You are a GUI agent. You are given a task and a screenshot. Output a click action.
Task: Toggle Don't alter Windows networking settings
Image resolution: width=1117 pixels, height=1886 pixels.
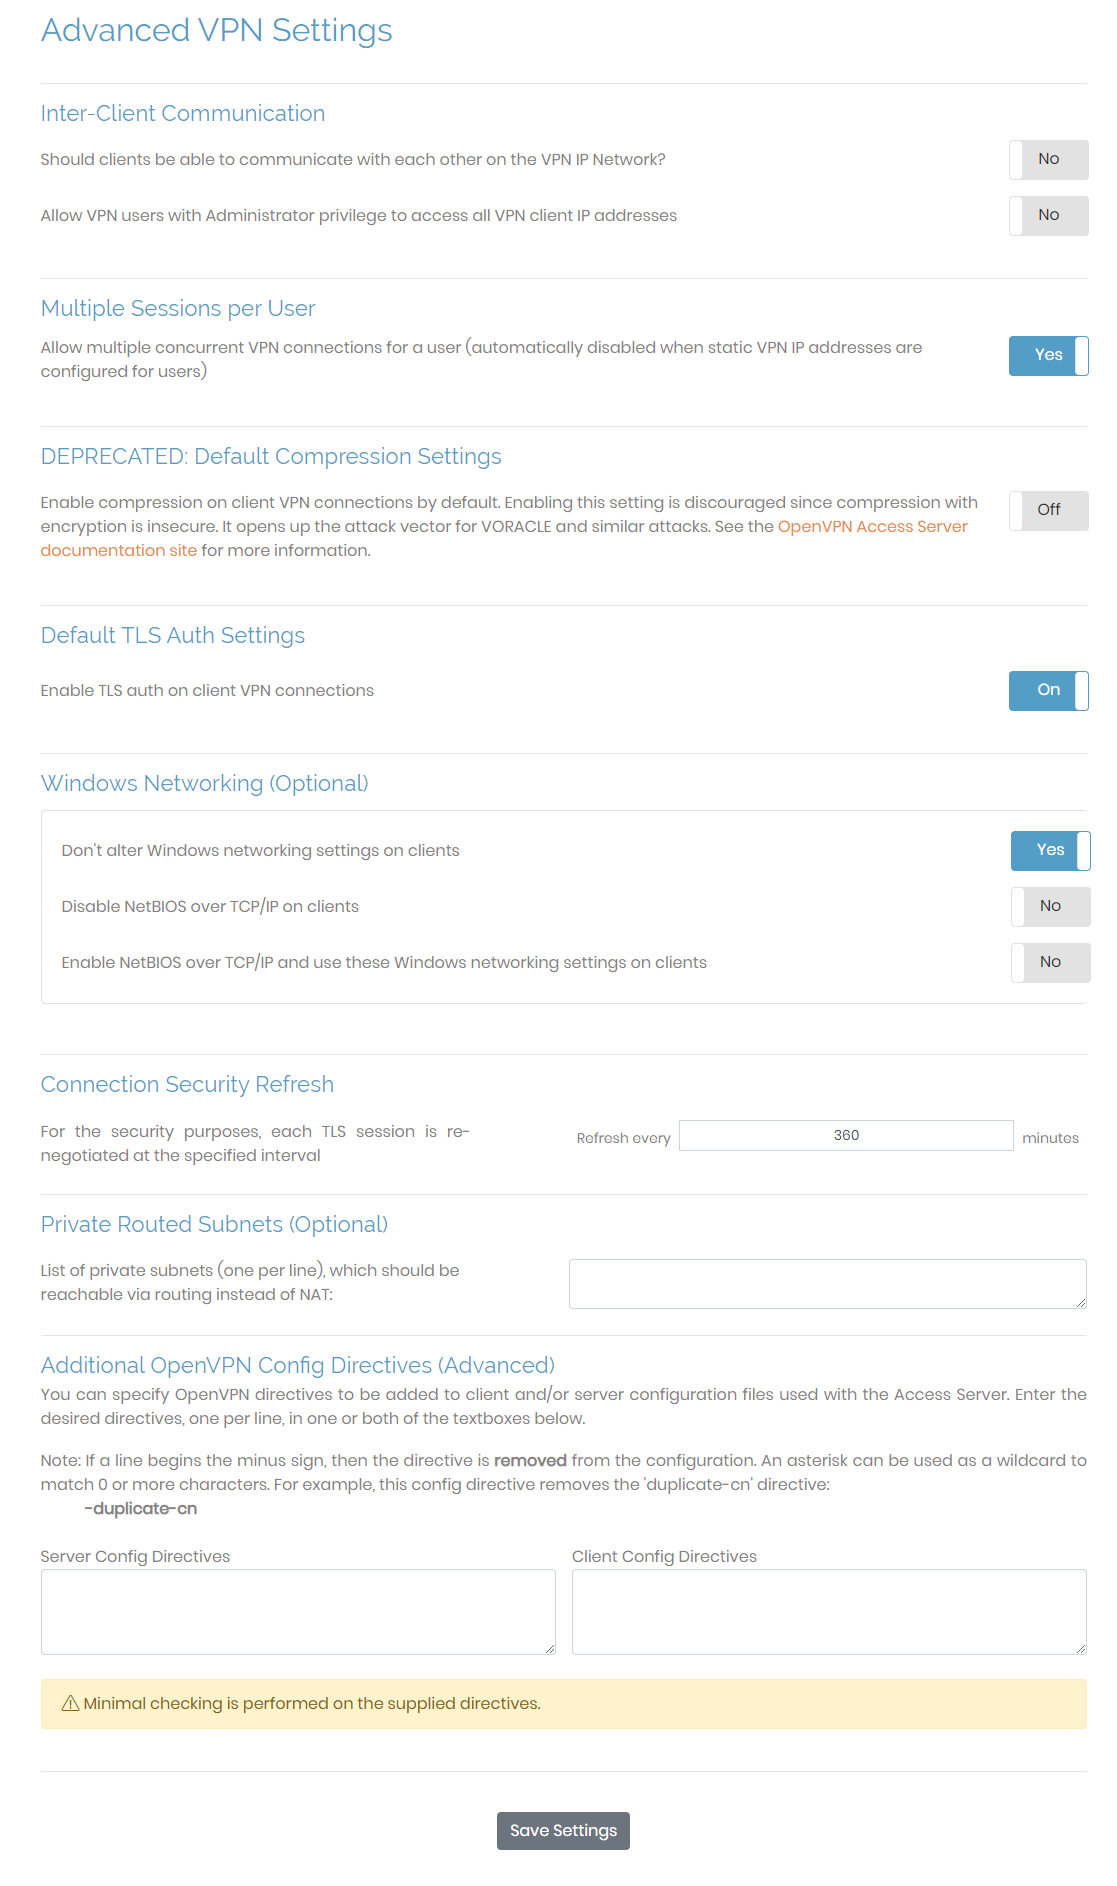click(x=1050, y=851)
